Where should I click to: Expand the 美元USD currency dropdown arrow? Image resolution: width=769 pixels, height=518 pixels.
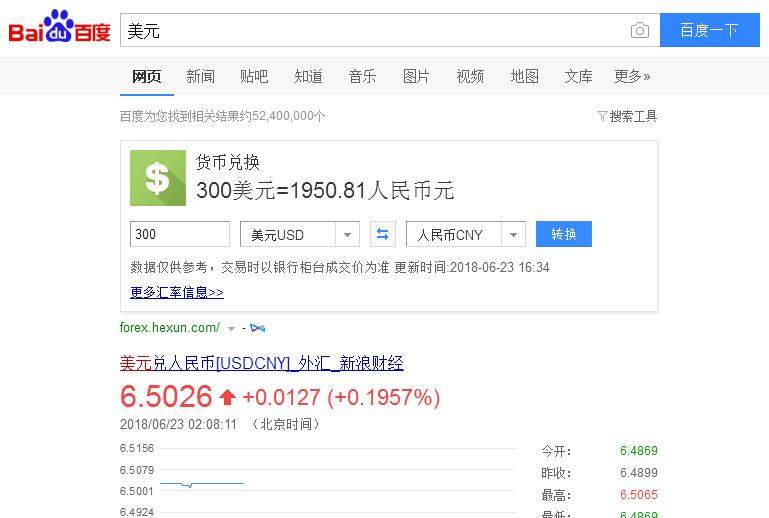coord(347,234)
